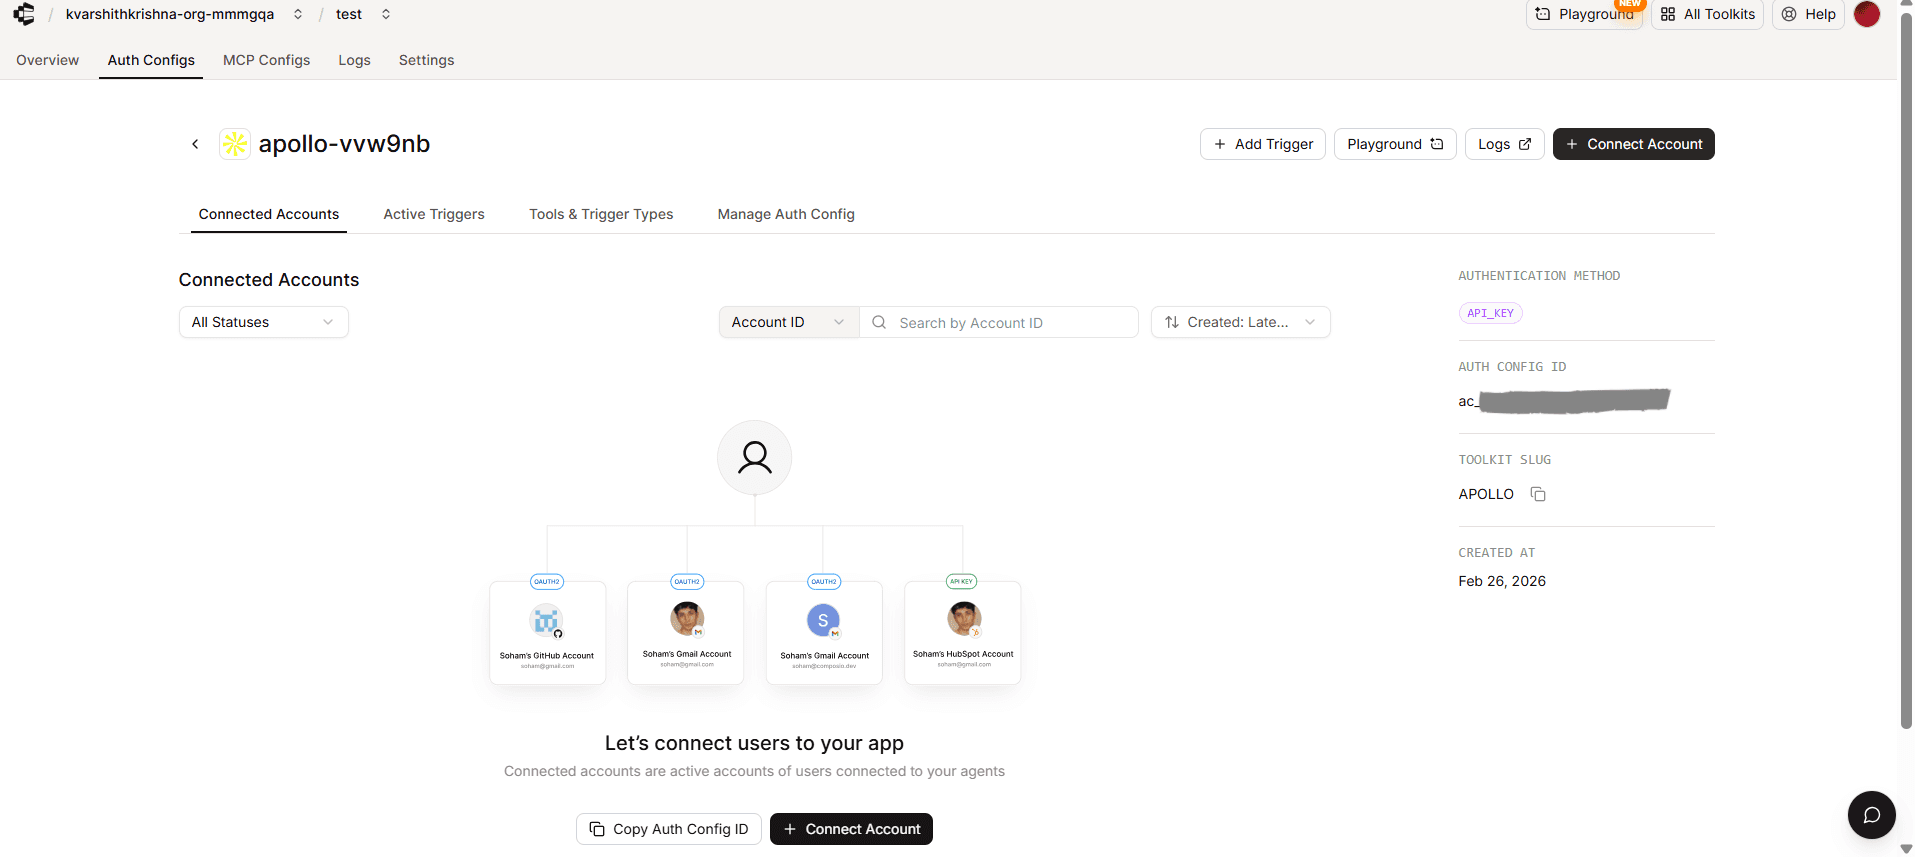This screenshot has height=857, width=1915.
Task: Open the test project switcher chevron
Action: [386, 14]
